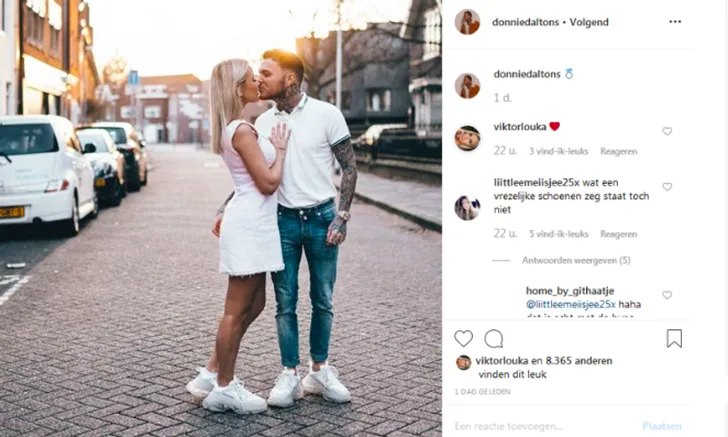The width and height of the screenshot is (728, 437).
Task: Click the Plaatsen post button
Action: click(x=662, y=426)
